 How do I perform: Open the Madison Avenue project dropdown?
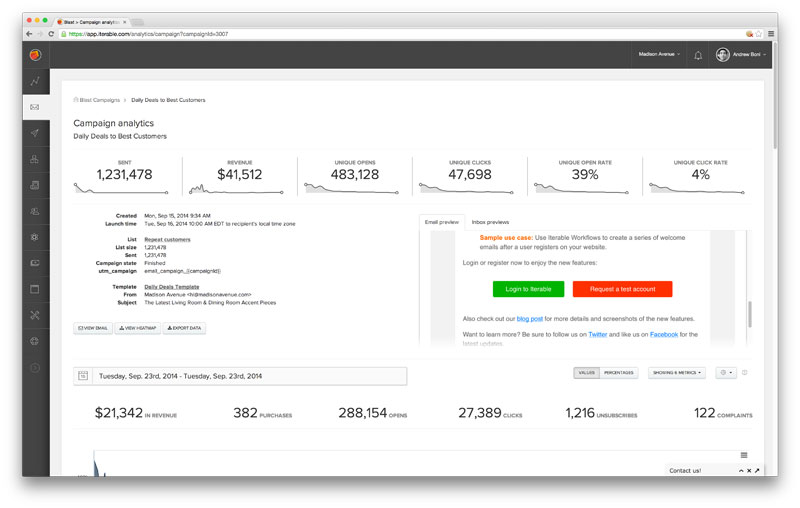pyautogui.click(x=659, y=54)
